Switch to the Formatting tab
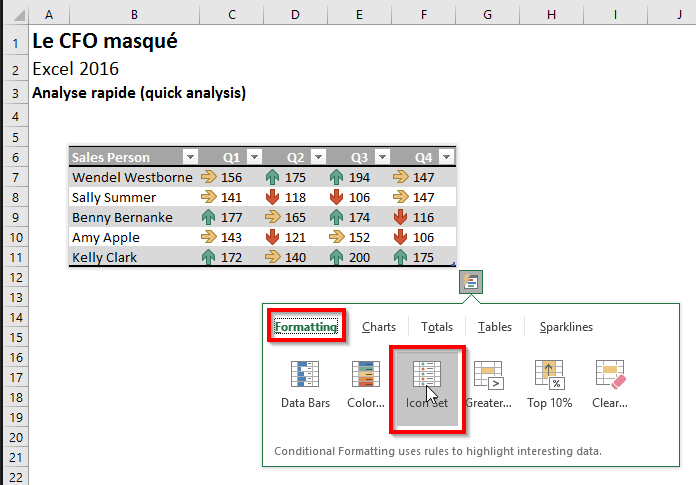 307,327
